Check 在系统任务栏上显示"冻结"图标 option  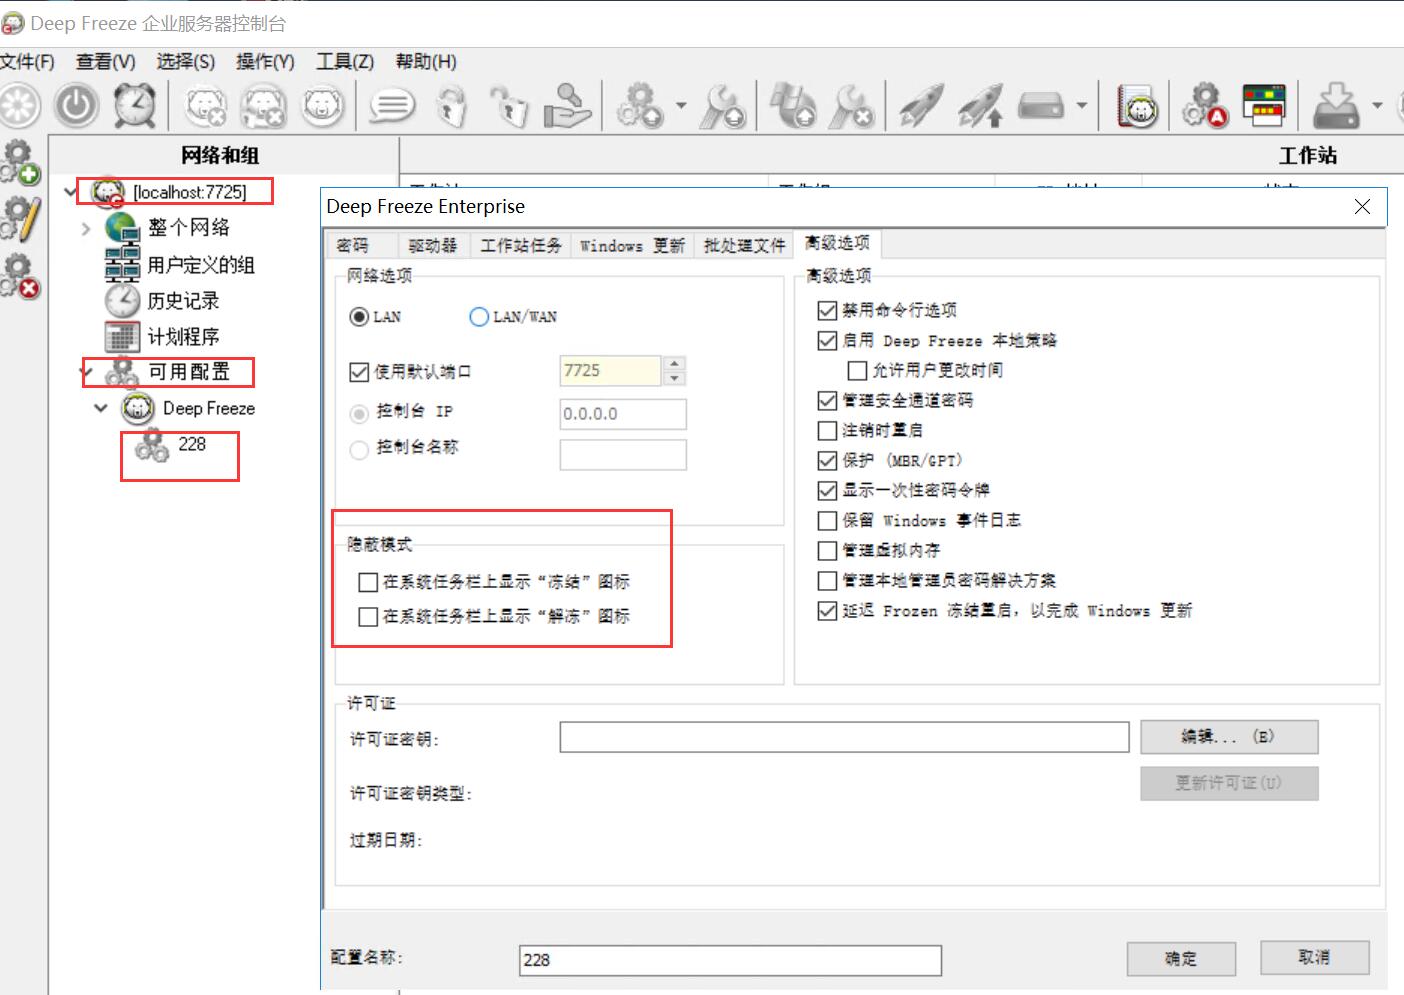368,582
